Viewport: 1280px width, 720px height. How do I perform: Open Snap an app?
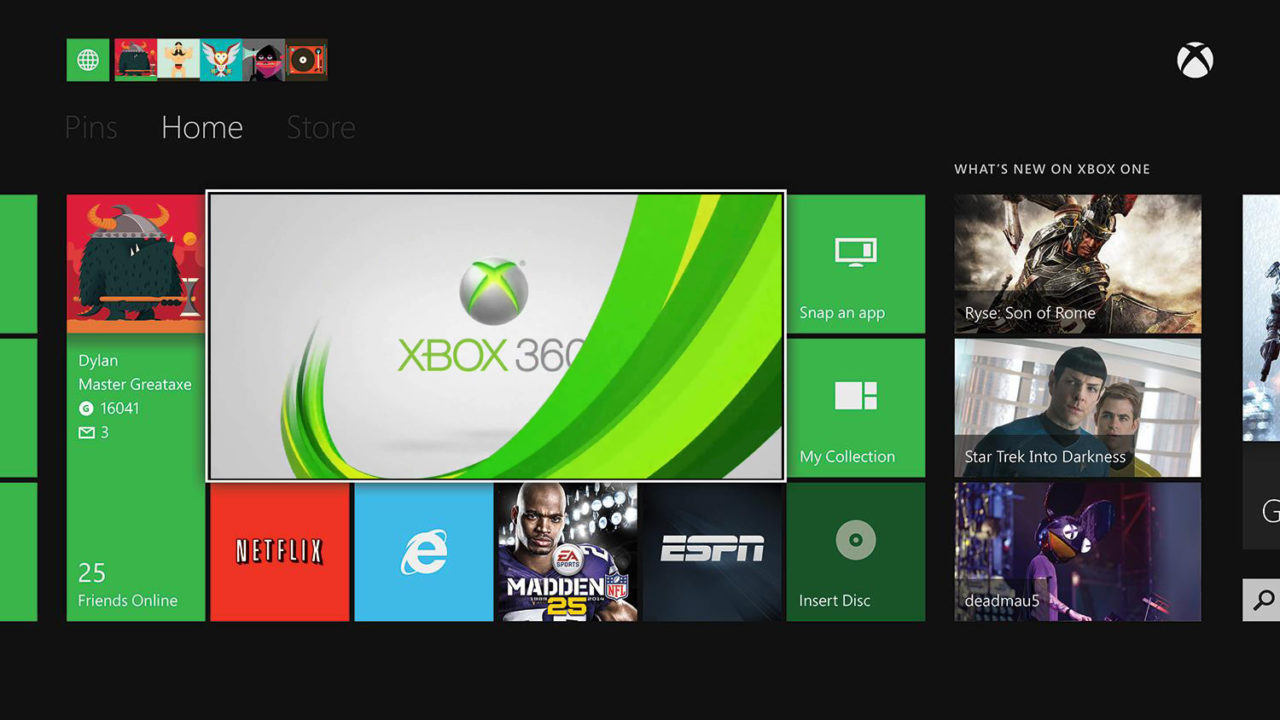(856, 264)
